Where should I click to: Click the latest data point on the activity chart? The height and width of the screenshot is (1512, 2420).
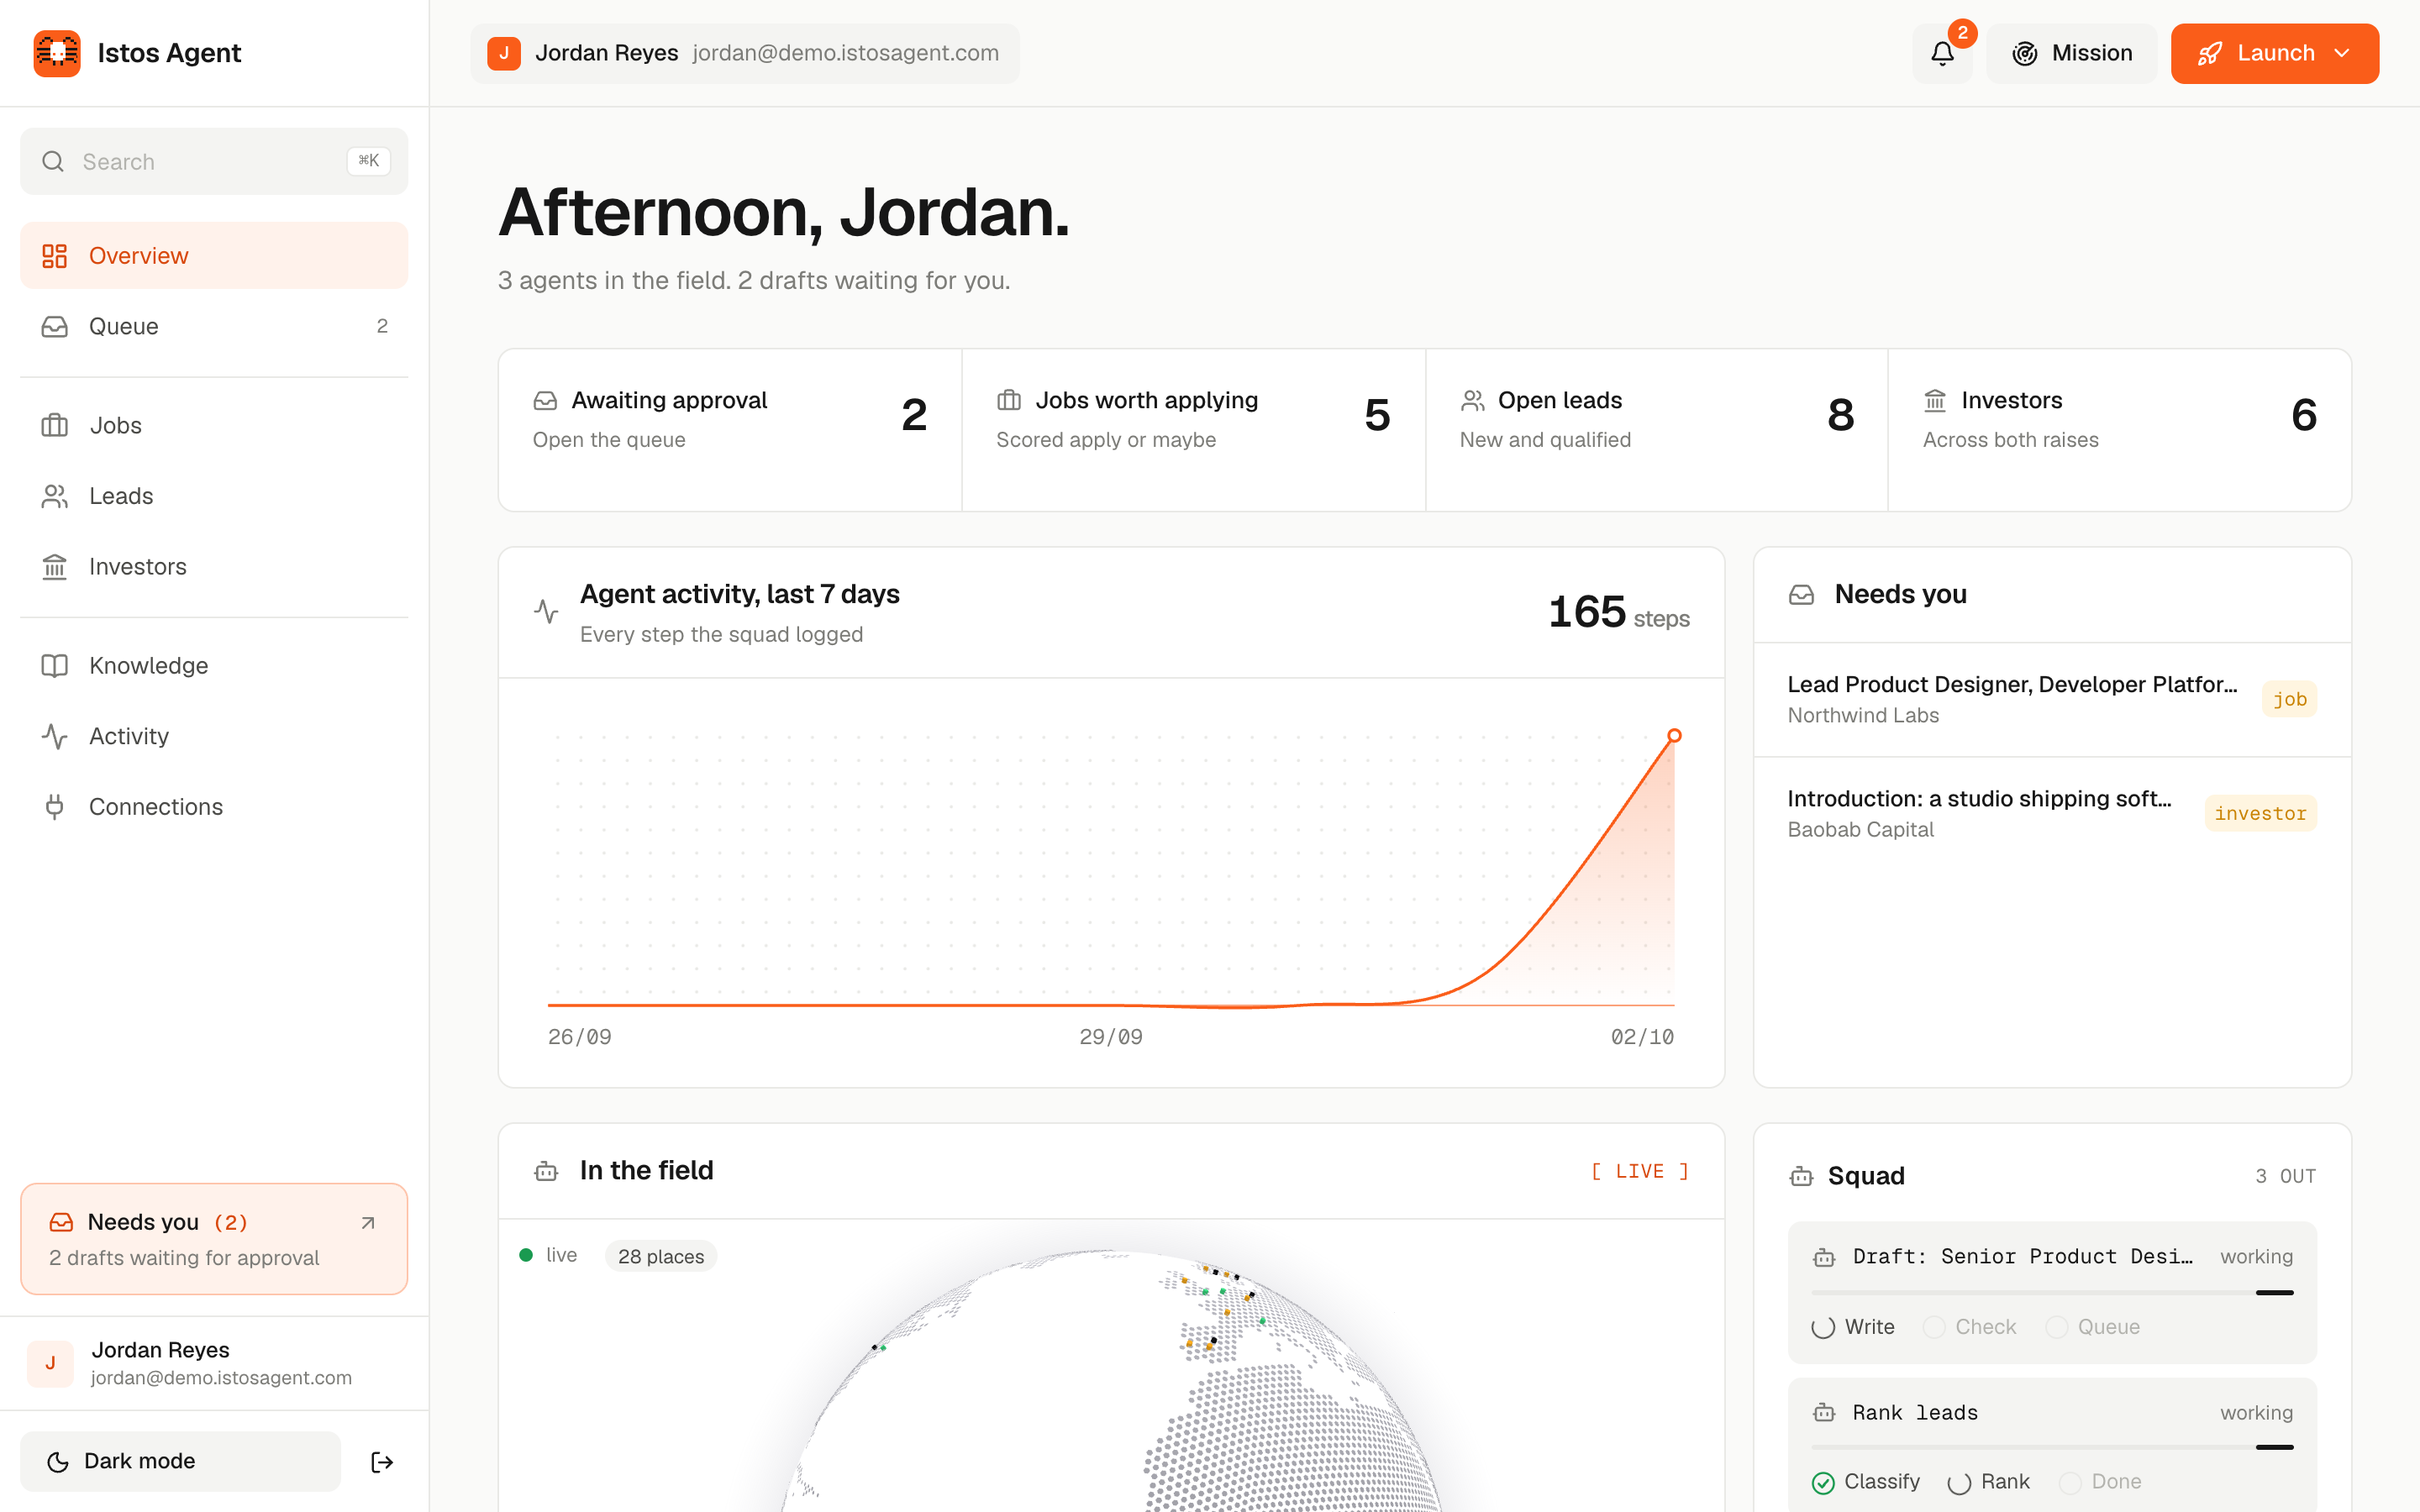pos(1674,736)
